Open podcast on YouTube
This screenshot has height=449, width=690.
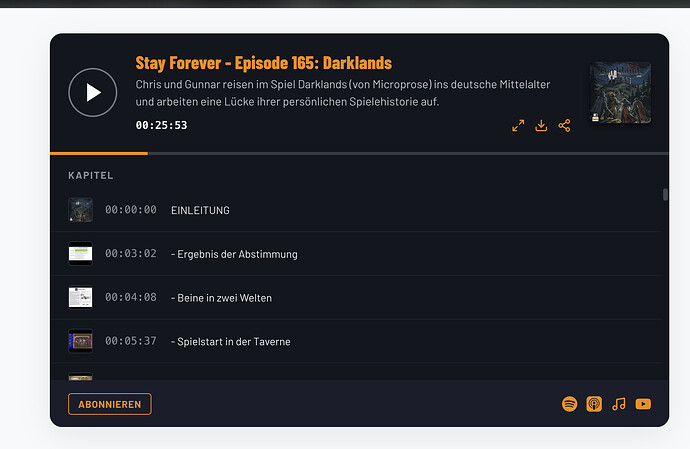pos(643,404)
